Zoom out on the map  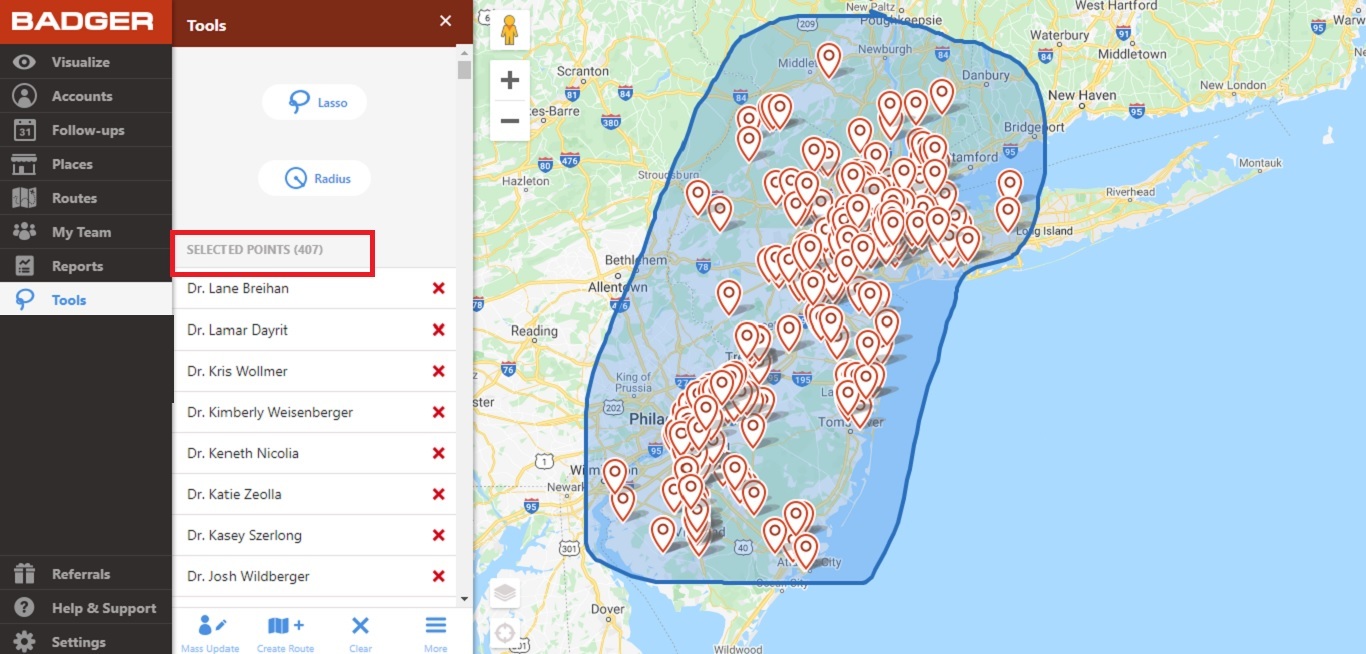[x=510, y=121]
